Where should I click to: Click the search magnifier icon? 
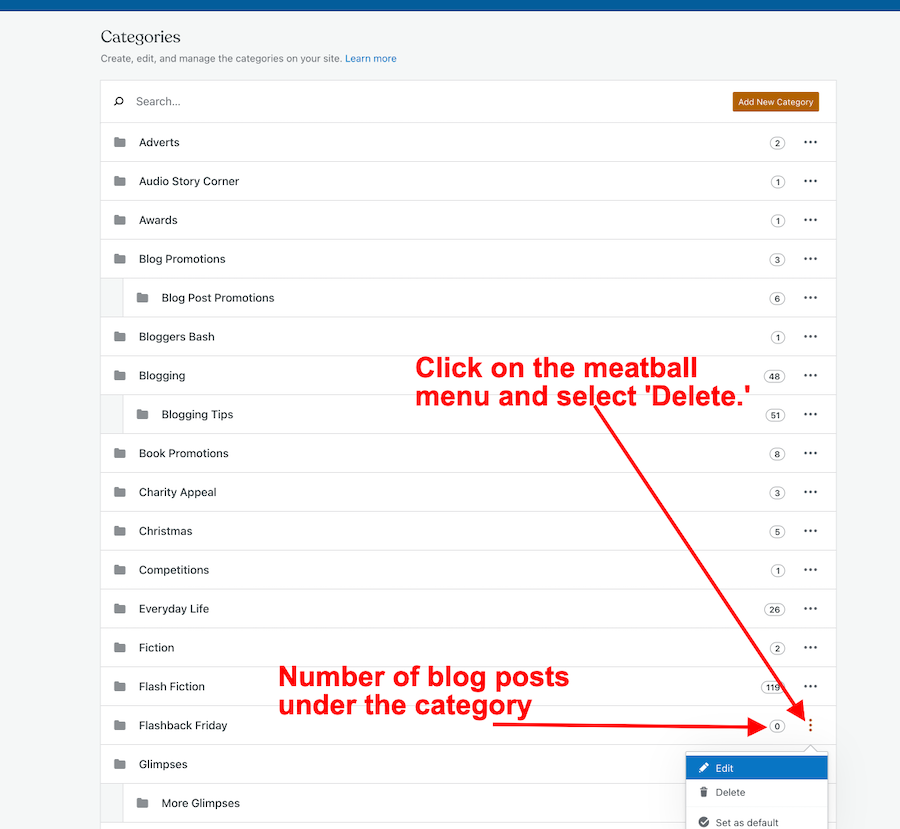click(119, 102)
